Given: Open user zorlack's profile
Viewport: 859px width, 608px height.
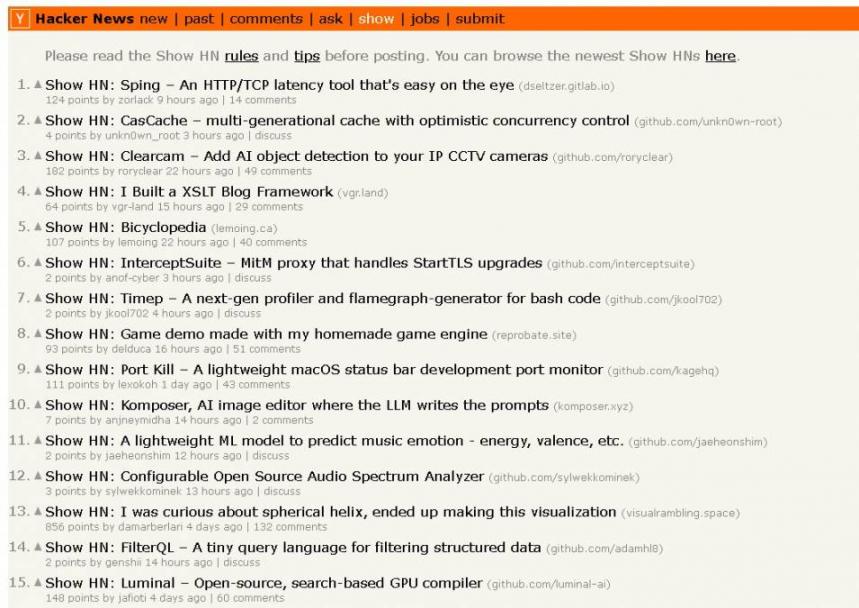Looking at the screenshot, I should (x=135, y=100).
